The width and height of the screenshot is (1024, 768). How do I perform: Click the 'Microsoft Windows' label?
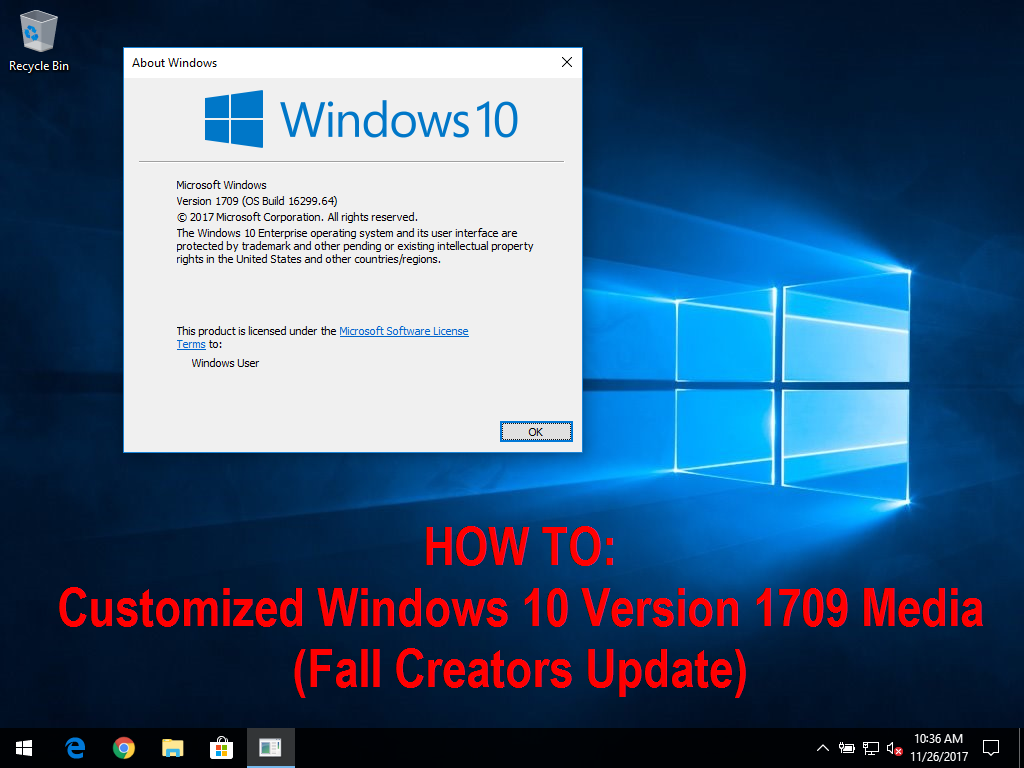221,185
